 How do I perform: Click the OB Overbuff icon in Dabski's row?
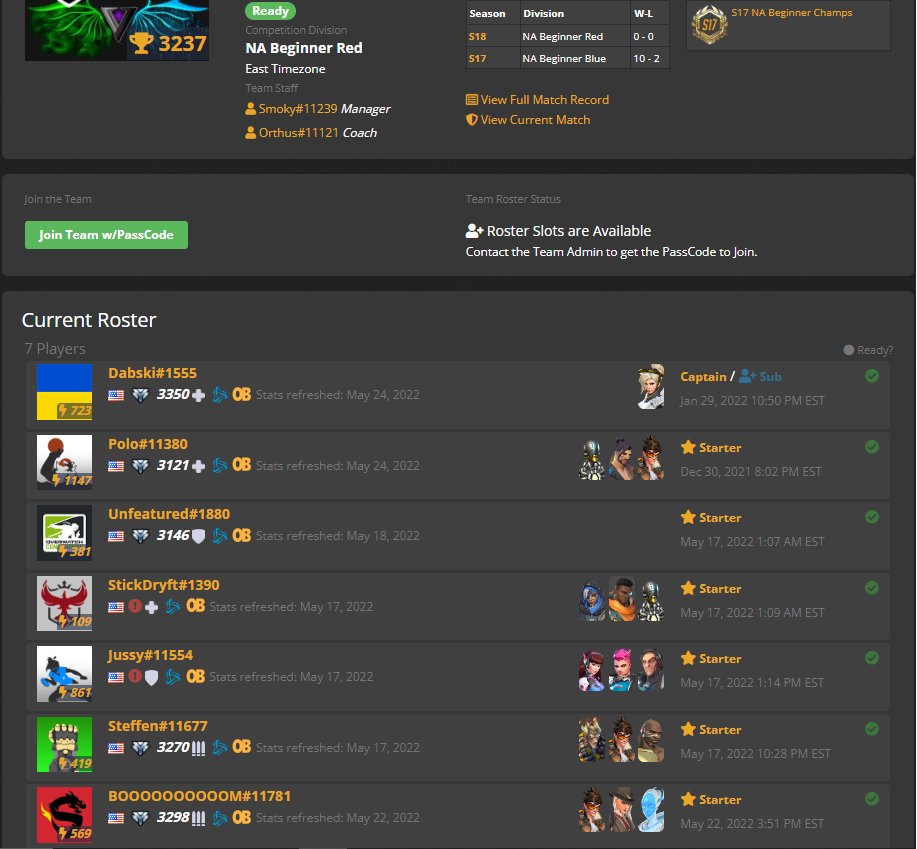coord(242,395)
